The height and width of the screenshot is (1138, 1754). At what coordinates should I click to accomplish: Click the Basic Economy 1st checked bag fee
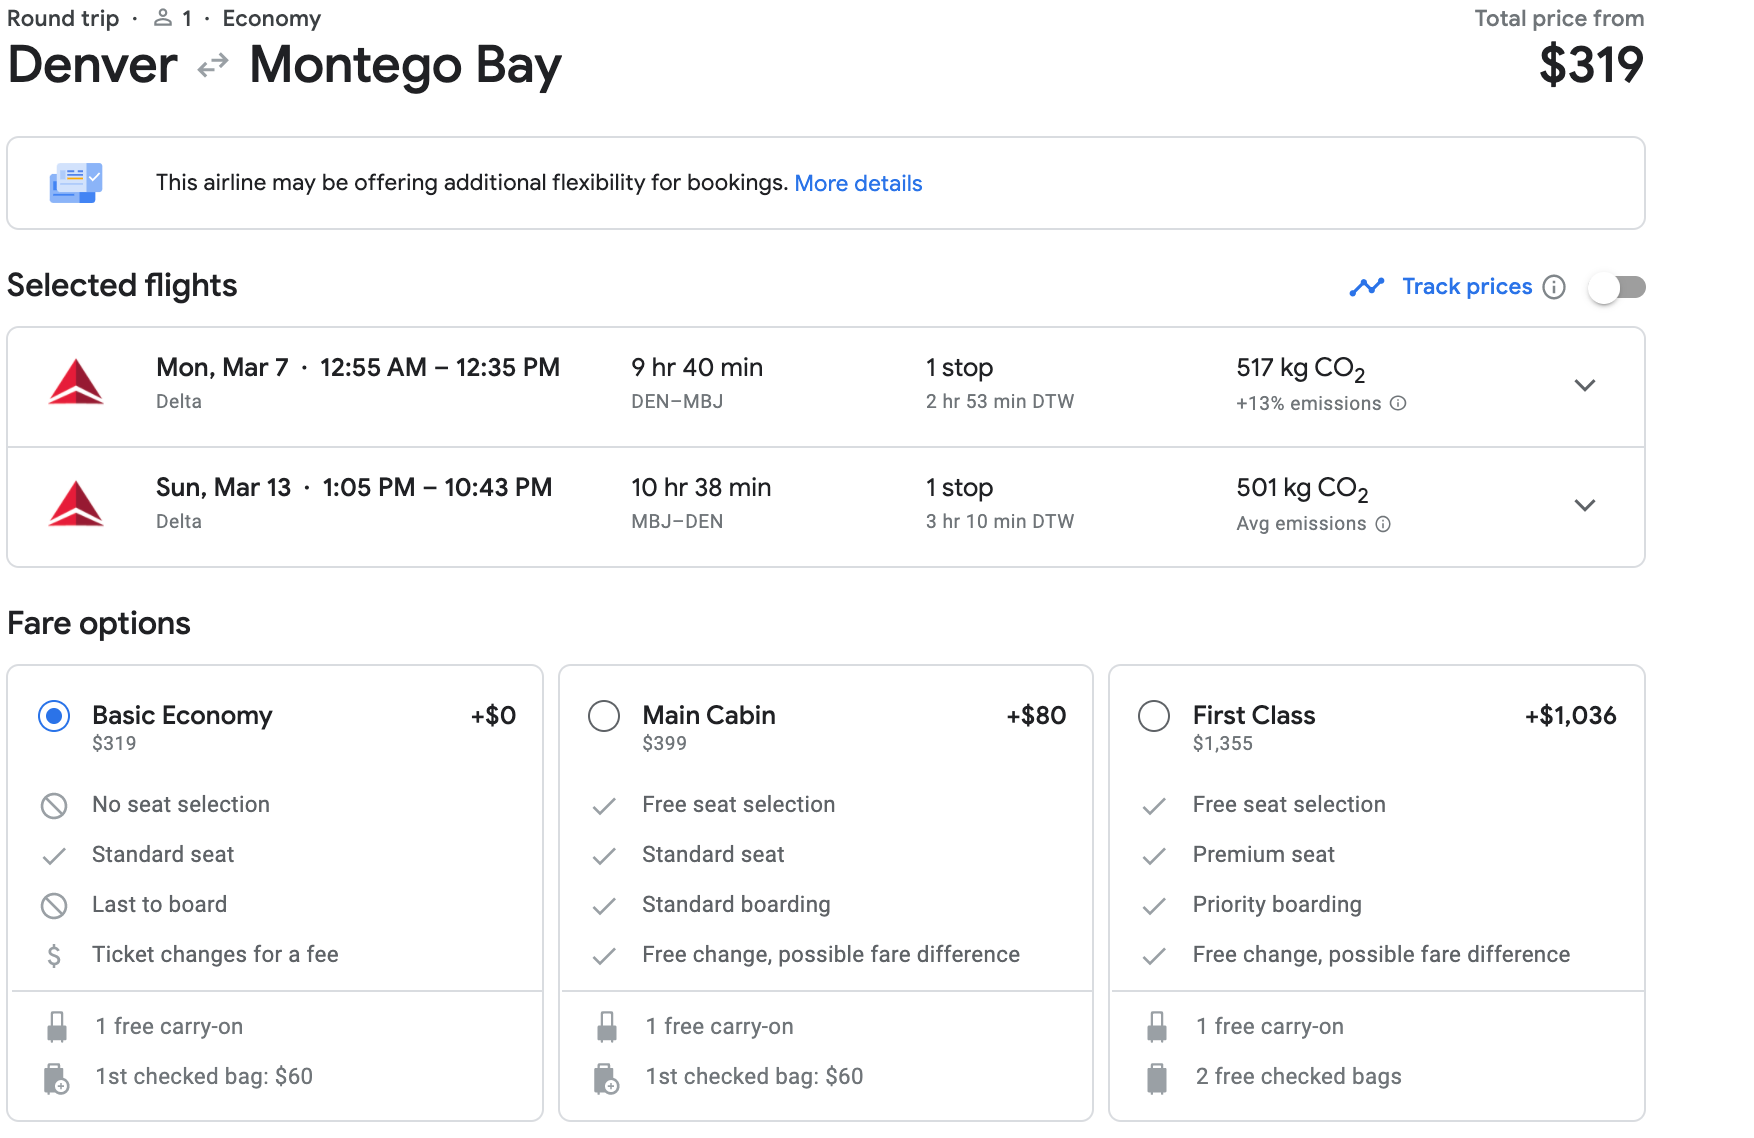tap(204, 1077)
